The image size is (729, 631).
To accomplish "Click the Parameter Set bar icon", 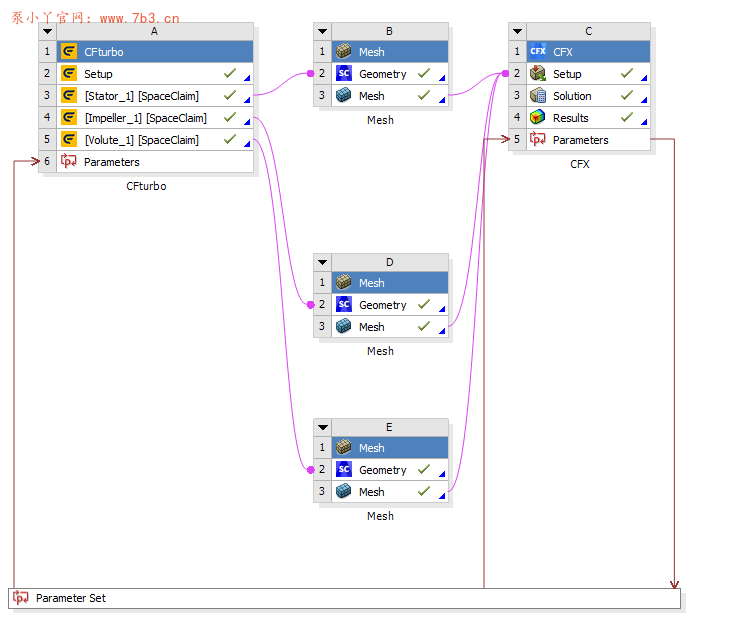I will [x=20, y=598].
